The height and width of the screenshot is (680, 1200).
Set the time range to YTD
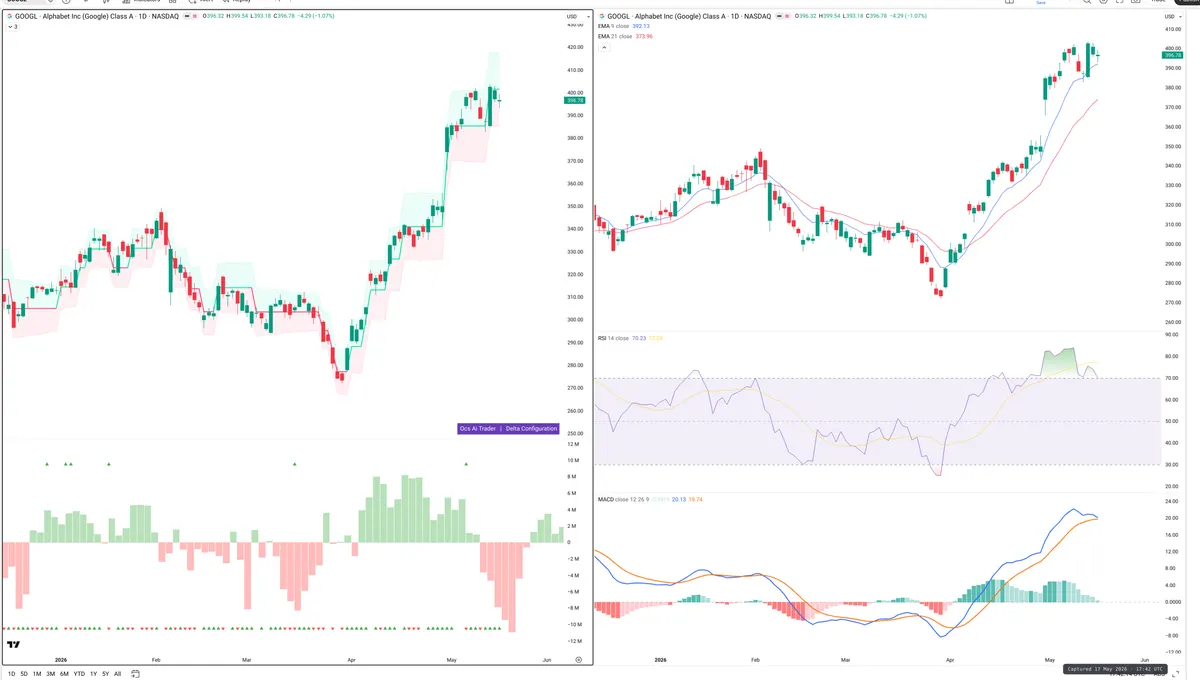tap(79, 674)
